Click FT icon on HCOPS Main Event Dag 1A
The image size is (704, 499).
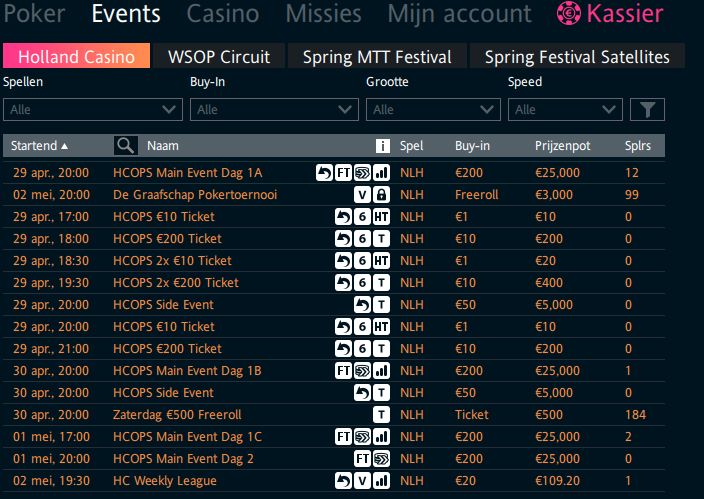343,172
